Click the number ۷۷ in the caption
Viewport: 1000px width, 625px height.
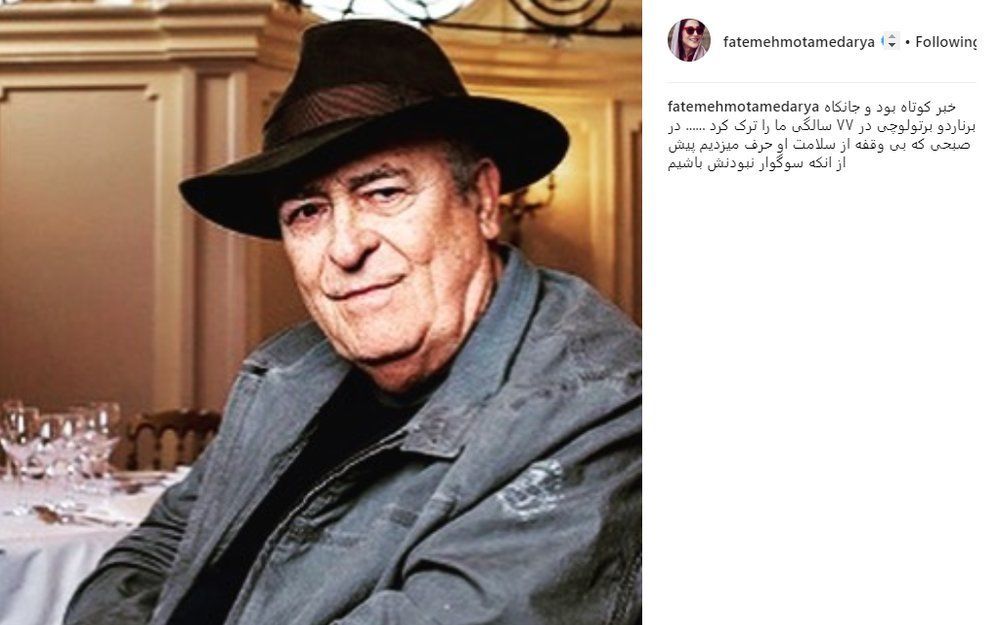[844, 126]
